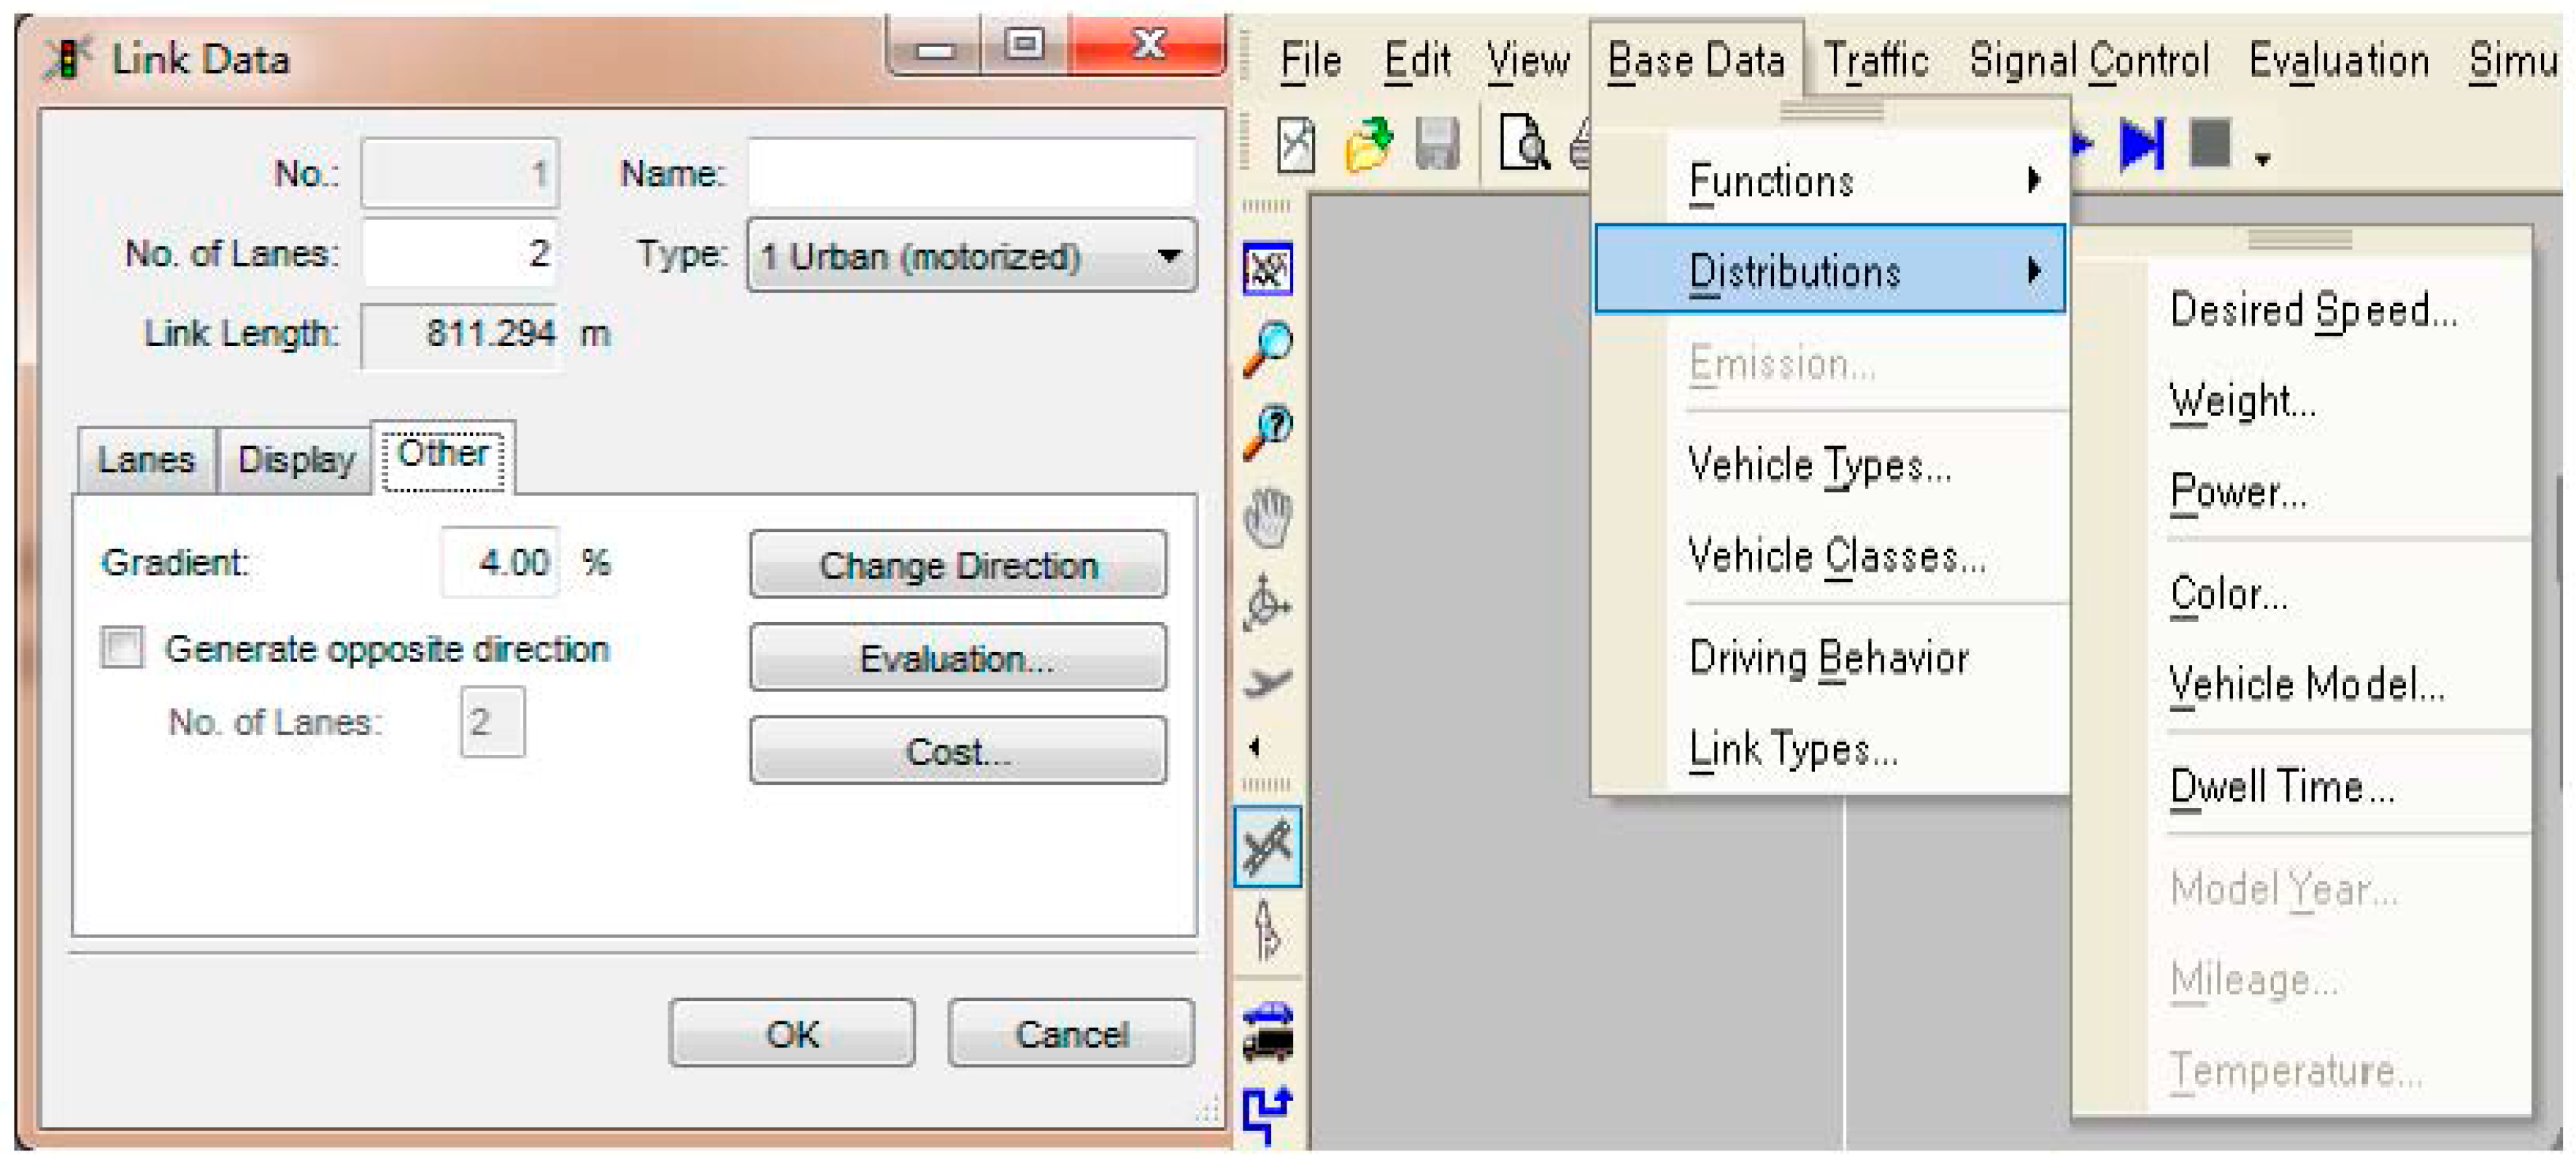Click the New file toolbar icon
Screen dimensions: 2576x1171
point(1296,146)
